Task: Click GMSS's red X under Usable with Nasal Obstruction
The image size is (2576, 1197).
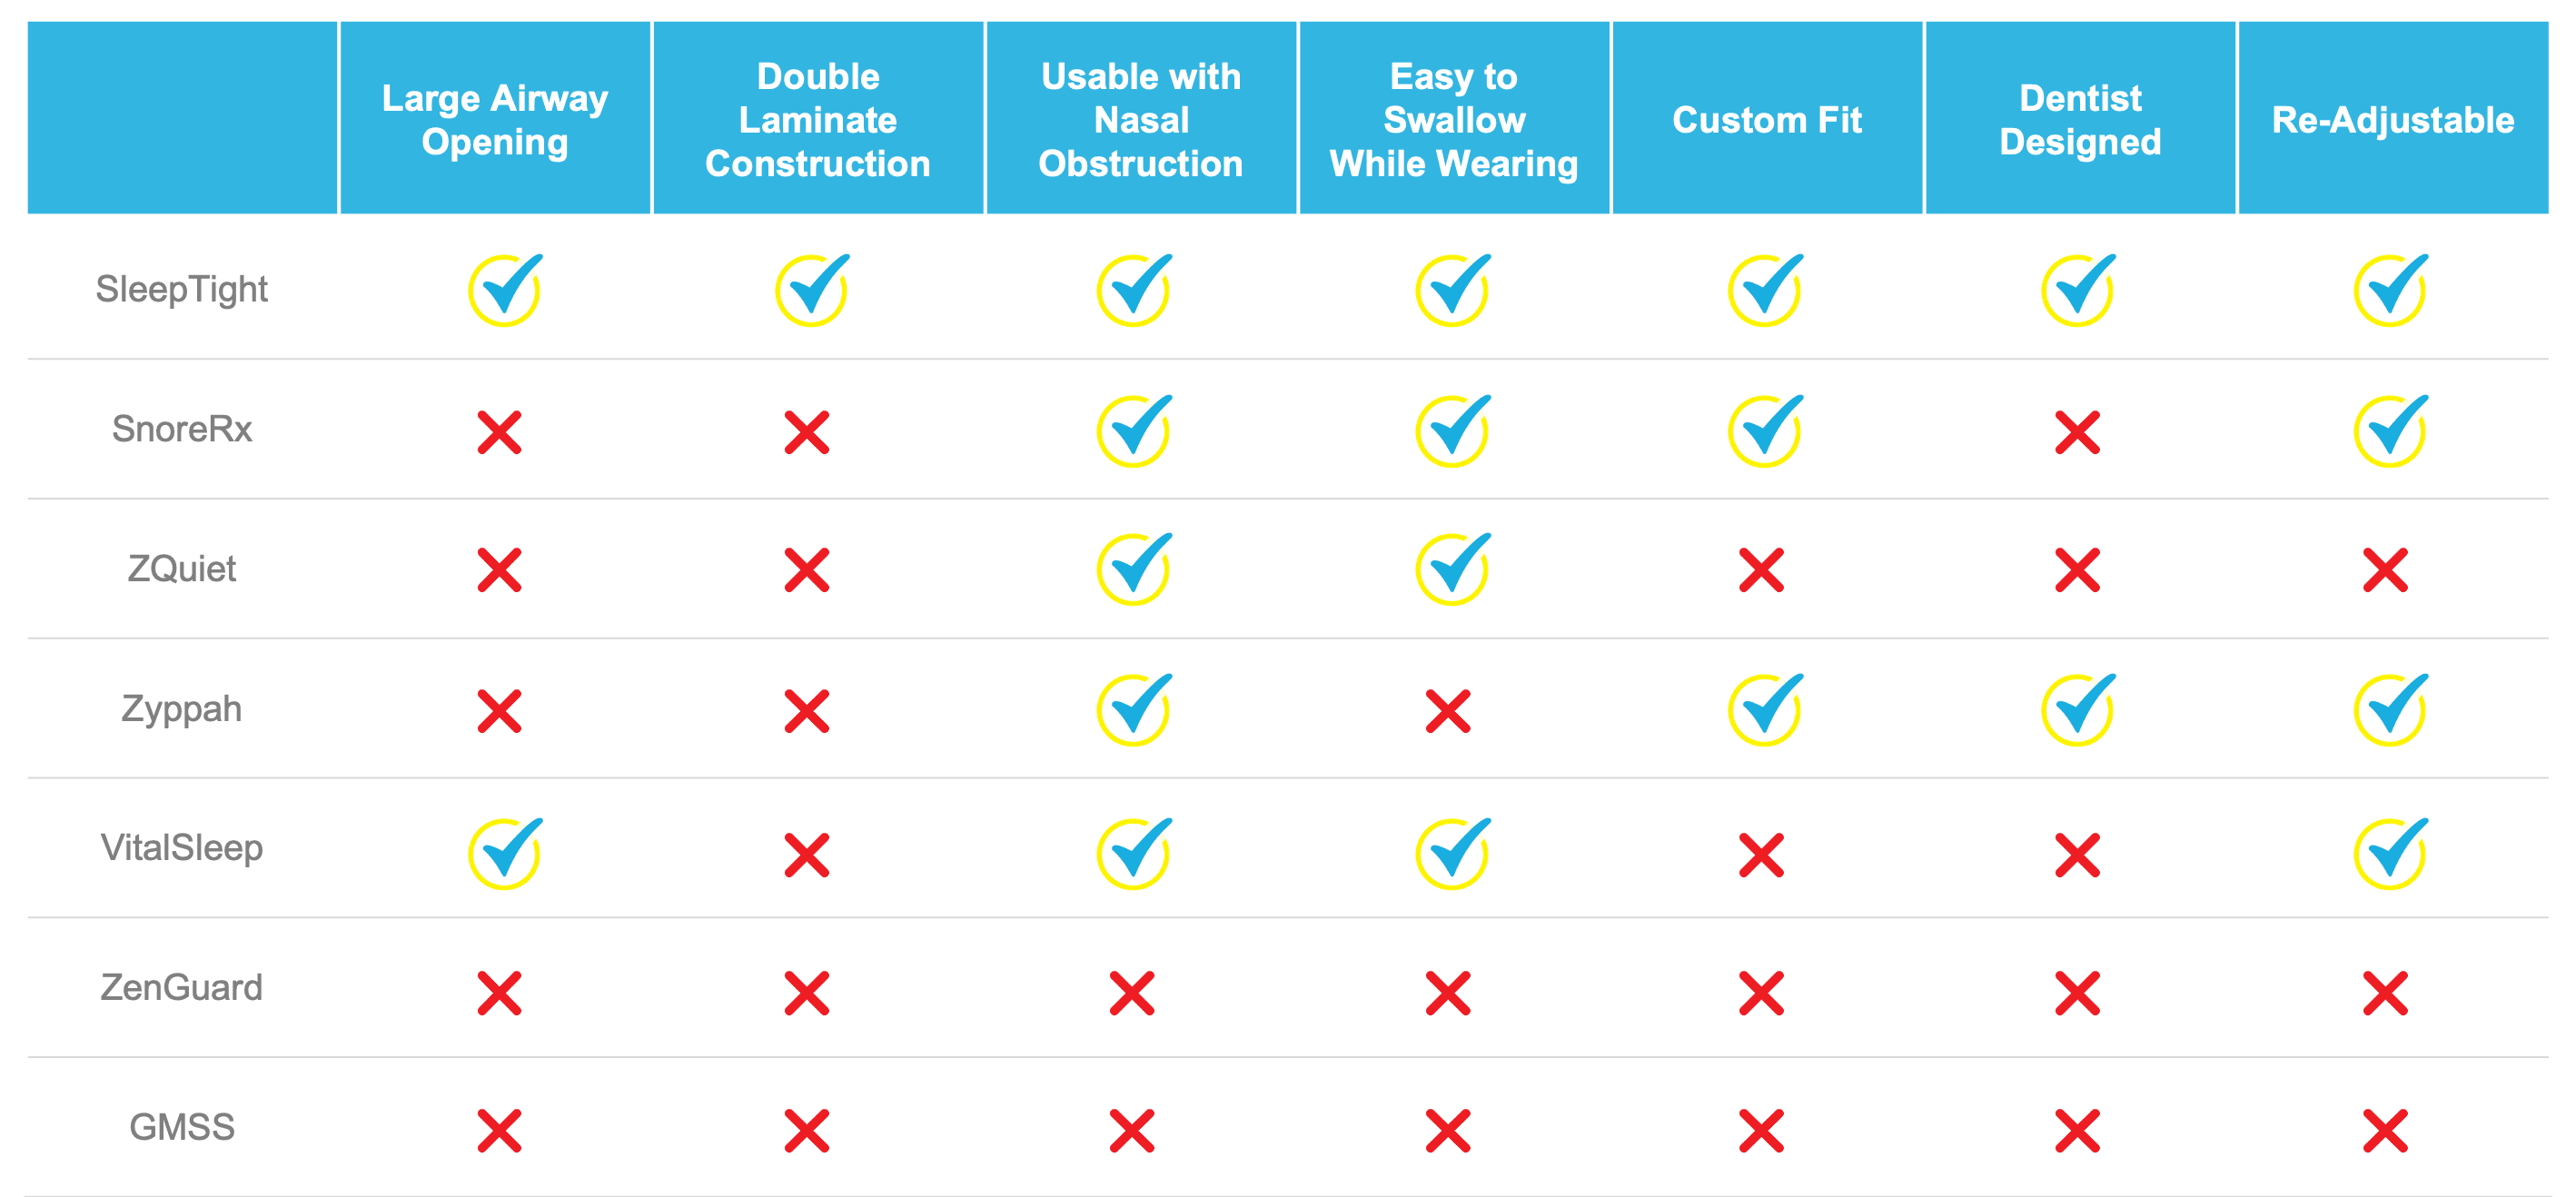Action: click(1132, 1131)
